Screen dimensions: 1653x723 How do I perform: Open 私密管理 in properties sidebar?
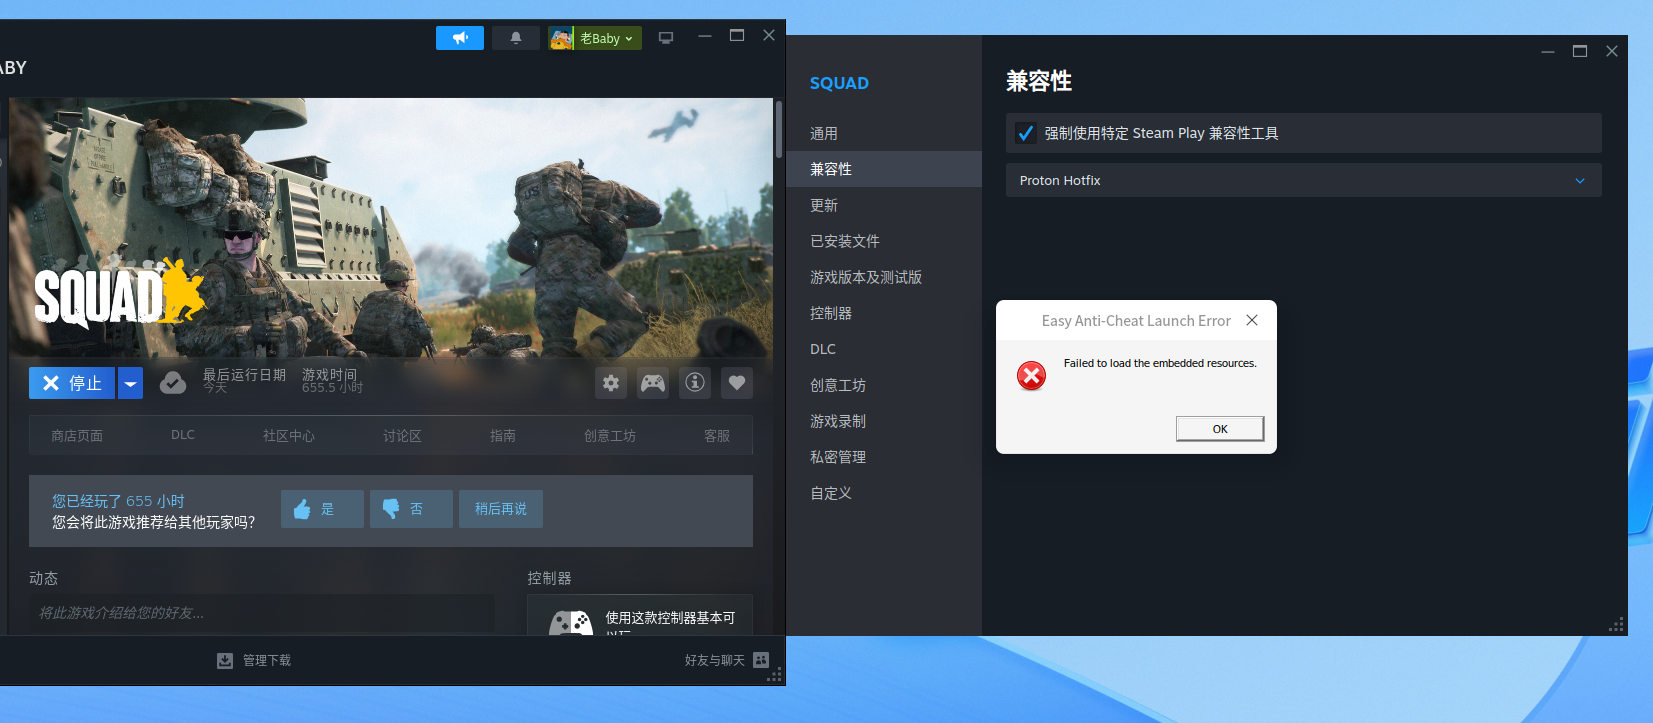tap(884, 457)
